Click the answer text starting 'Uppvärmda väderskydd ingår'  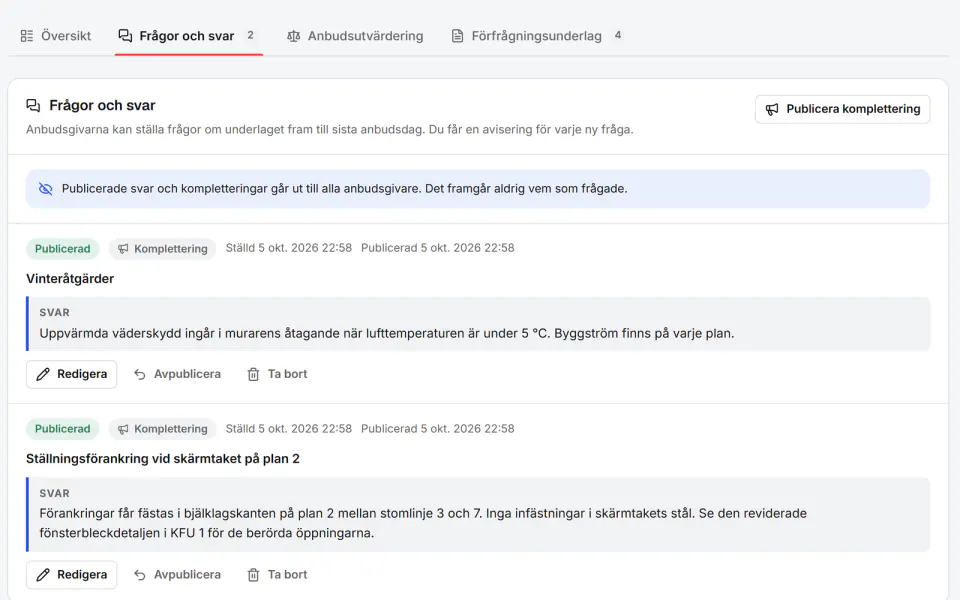pyautogui.click(x=387, y=334)
